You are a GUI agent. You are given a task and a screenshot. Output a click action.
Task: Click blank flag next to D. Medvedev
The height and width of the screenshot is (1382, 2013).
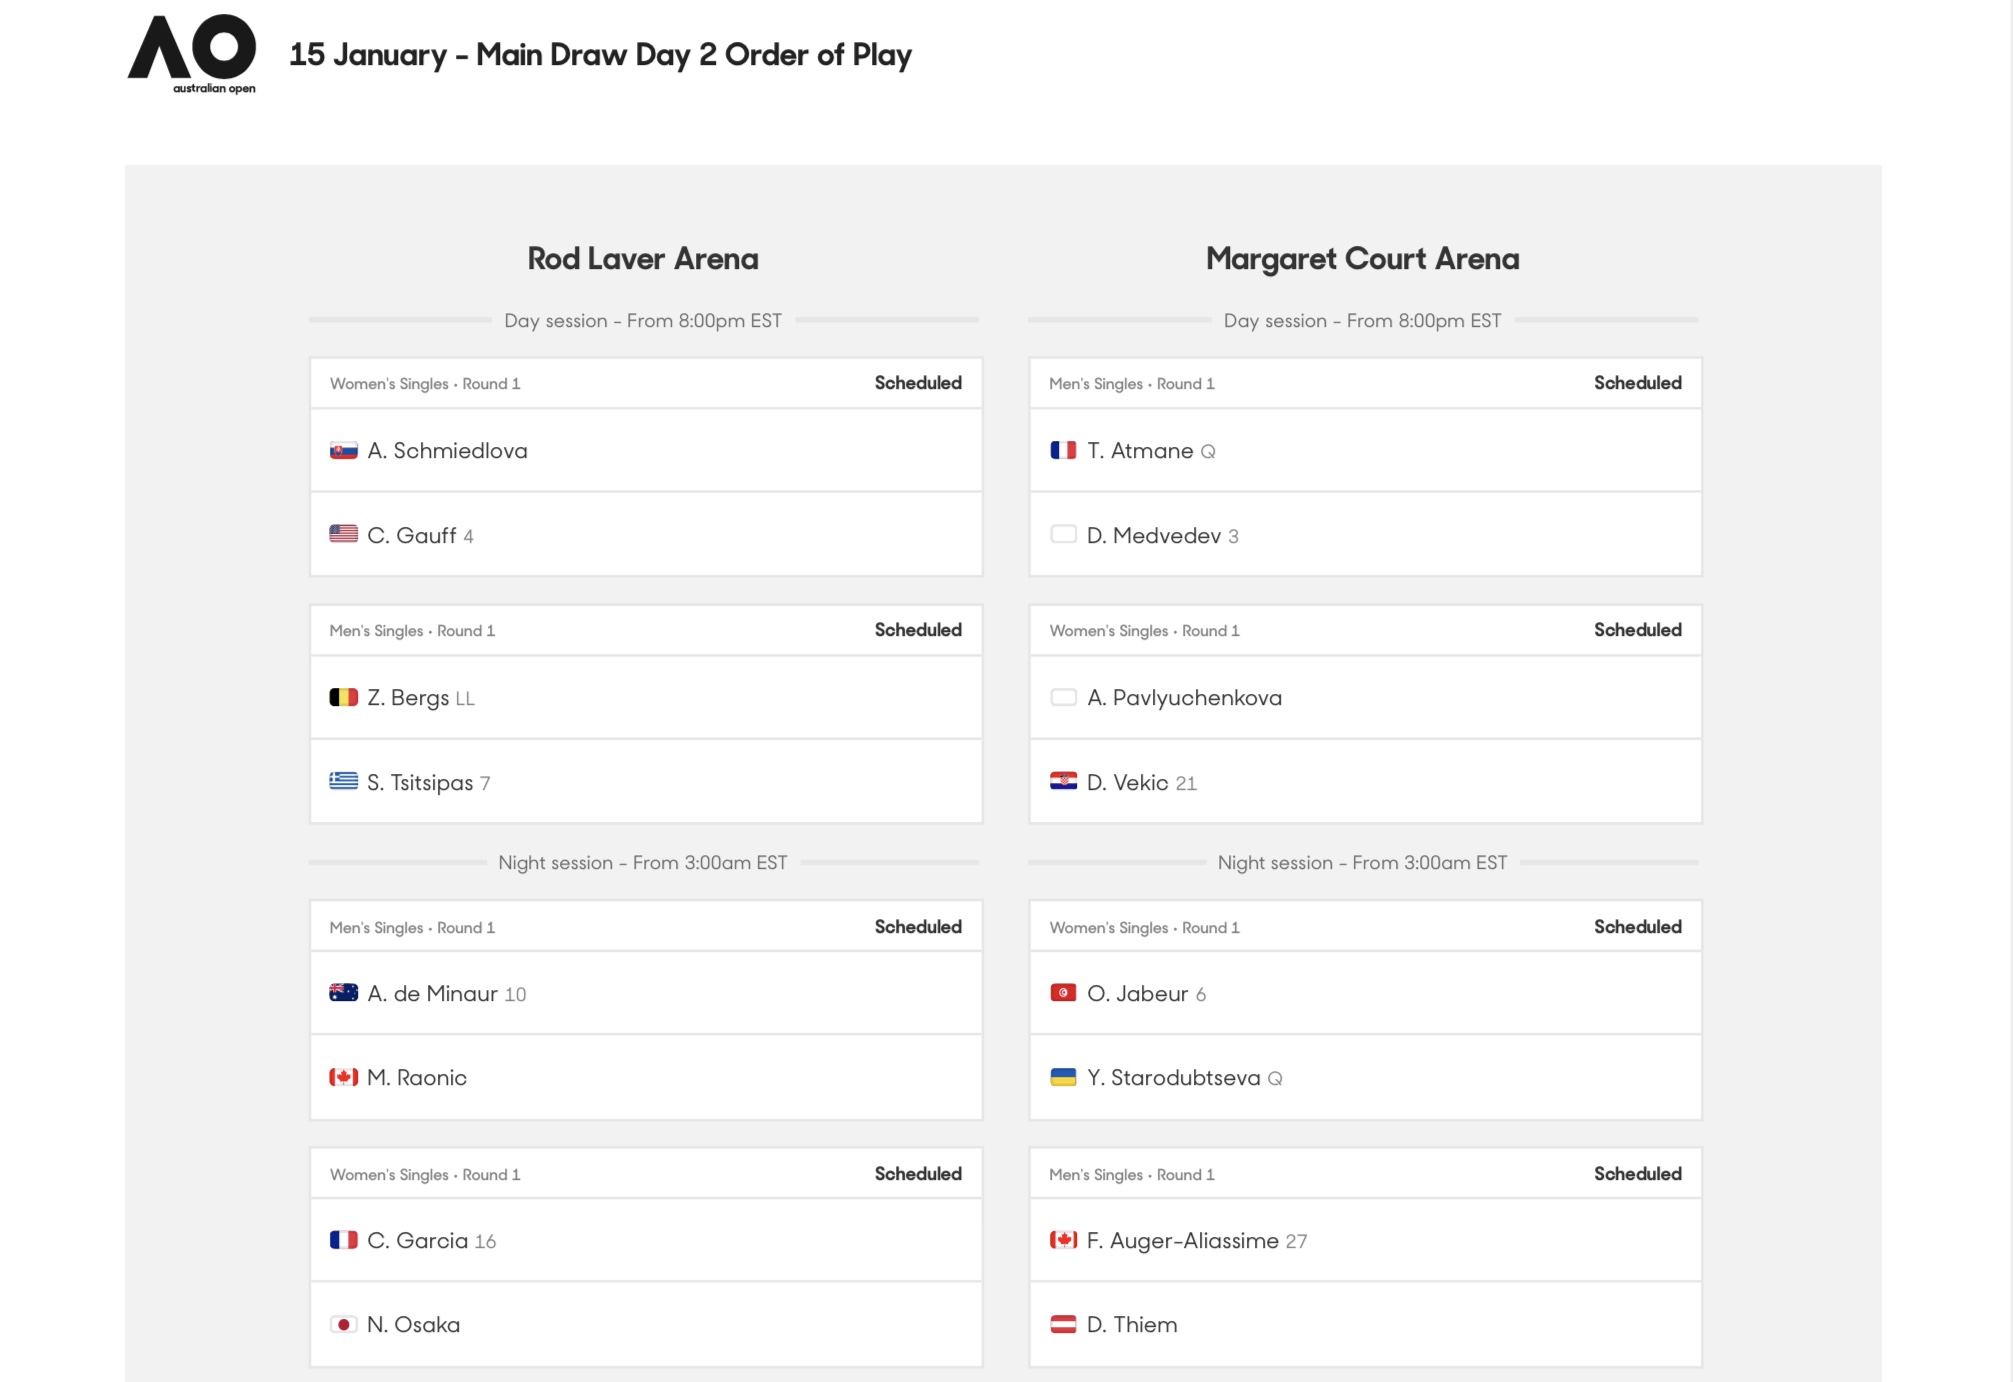(1063, 534)
